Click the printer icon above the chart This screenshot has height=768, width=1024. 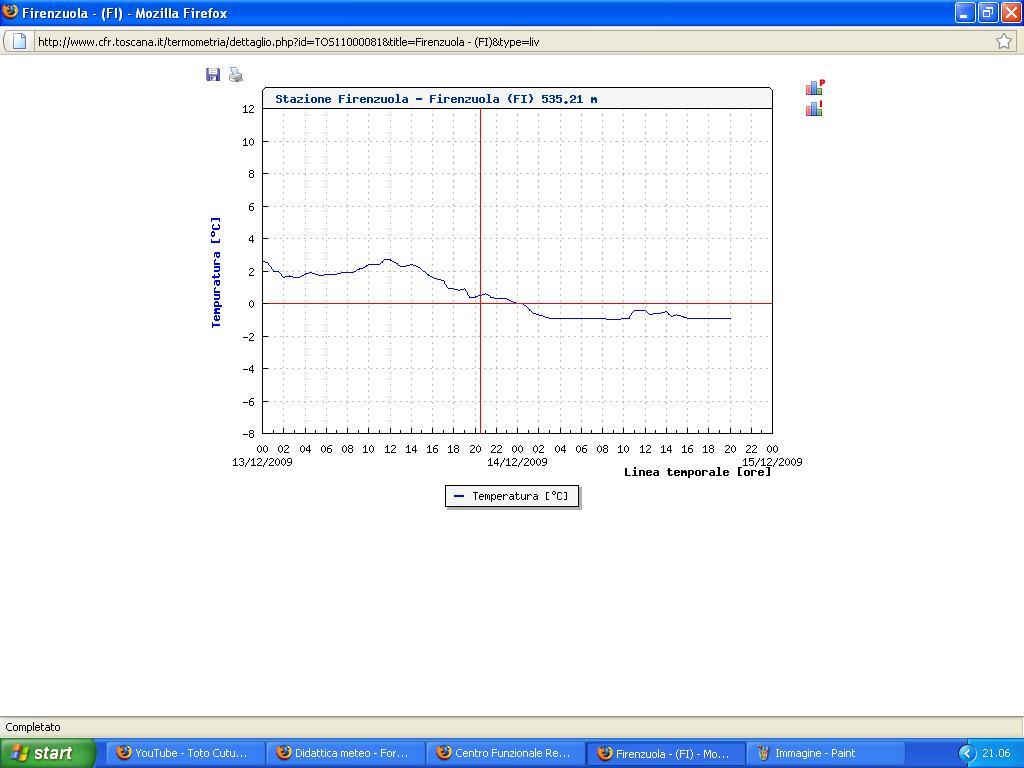(x=236, y=75)
